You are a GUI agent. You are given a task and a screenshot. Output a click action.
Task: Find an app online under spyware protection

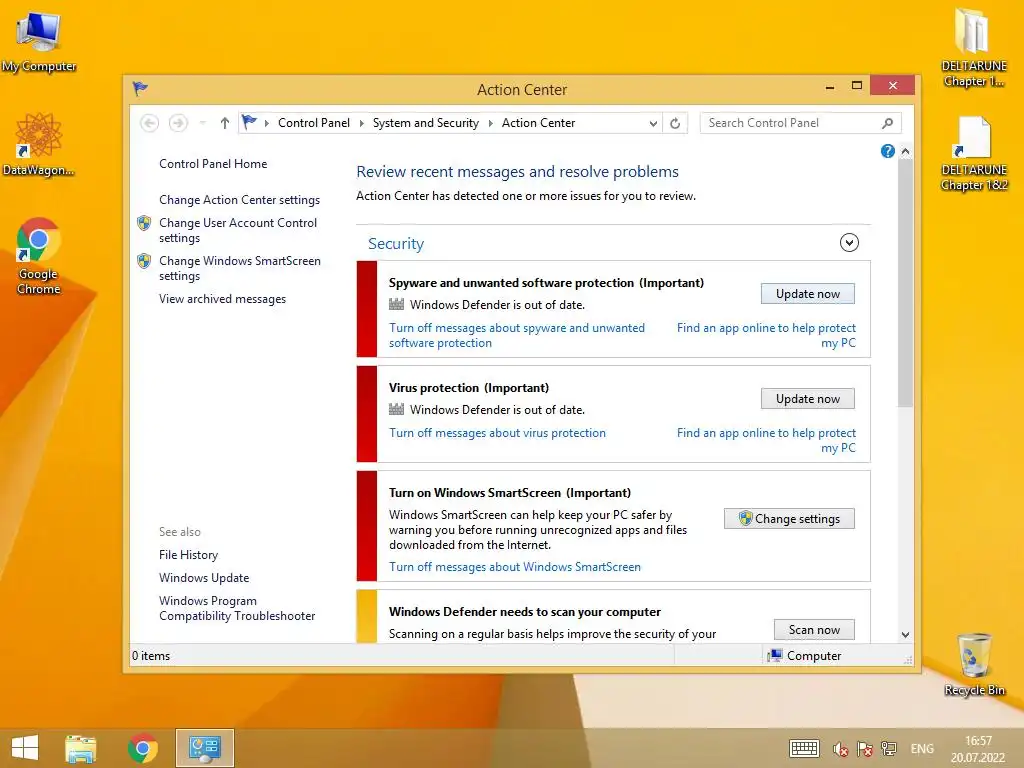tap(766, 335)
